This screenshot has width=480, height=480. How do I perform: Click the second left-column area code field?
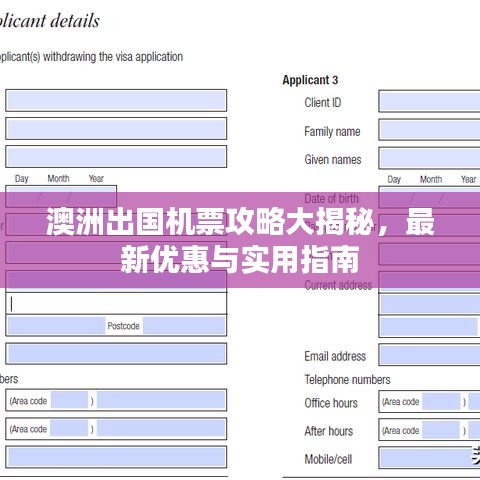click(x=69, y=428)
